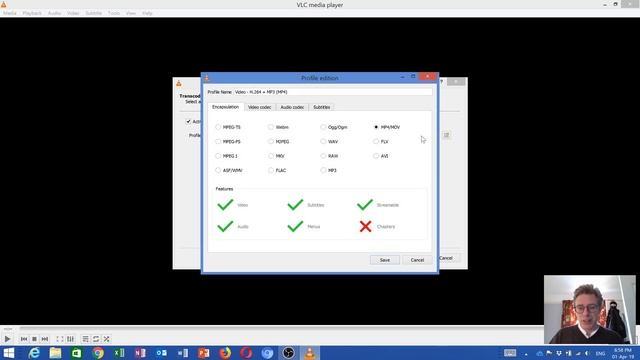Select the RAW encapsulation radio button
Image resolution: width=640 pixels, height=360 pixels.
click(323, 156)
